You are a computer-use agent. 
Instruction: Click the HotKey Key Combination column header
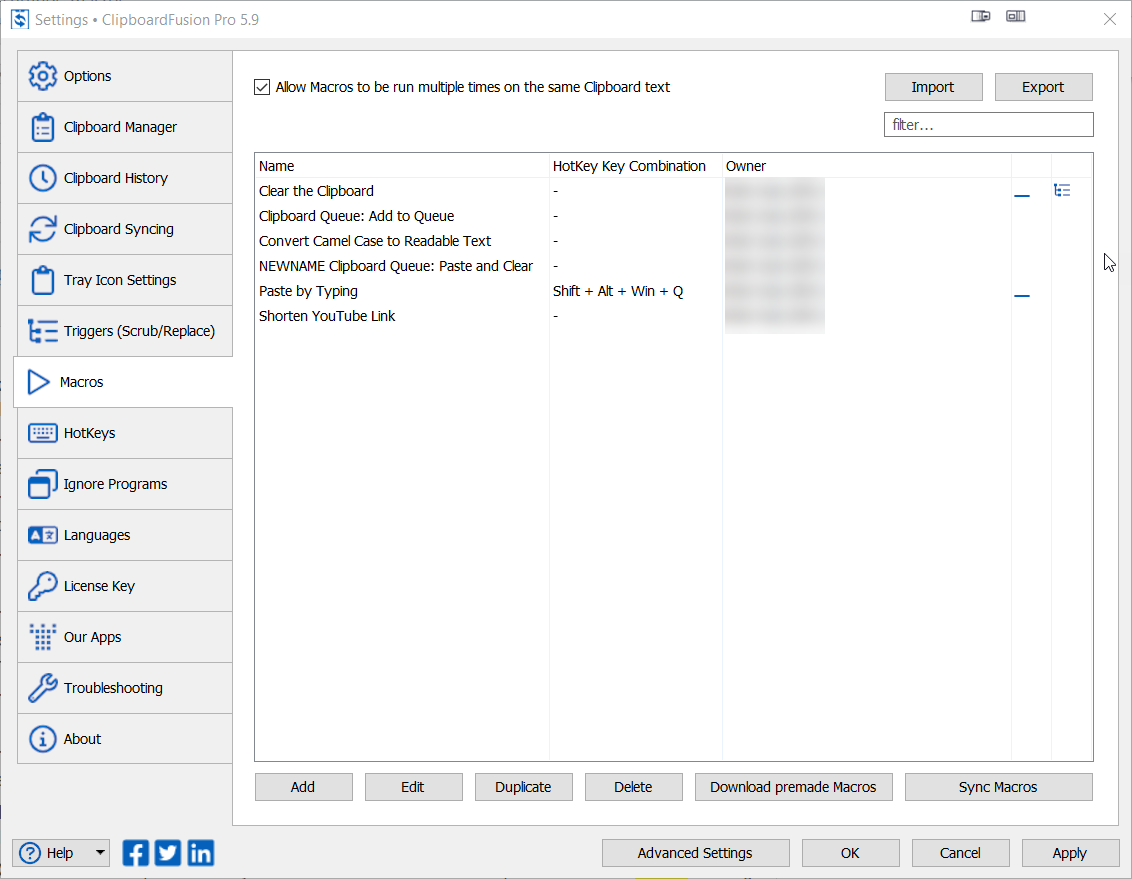click(x=636, y=166)
